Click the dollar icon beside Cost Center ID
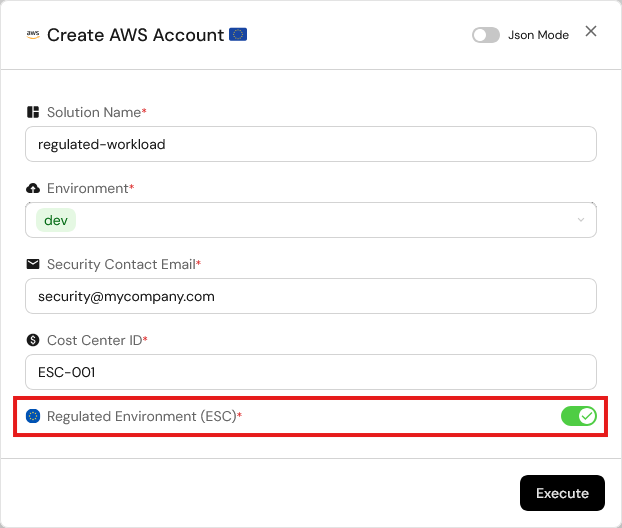622x528 pixels. point(33,340)
